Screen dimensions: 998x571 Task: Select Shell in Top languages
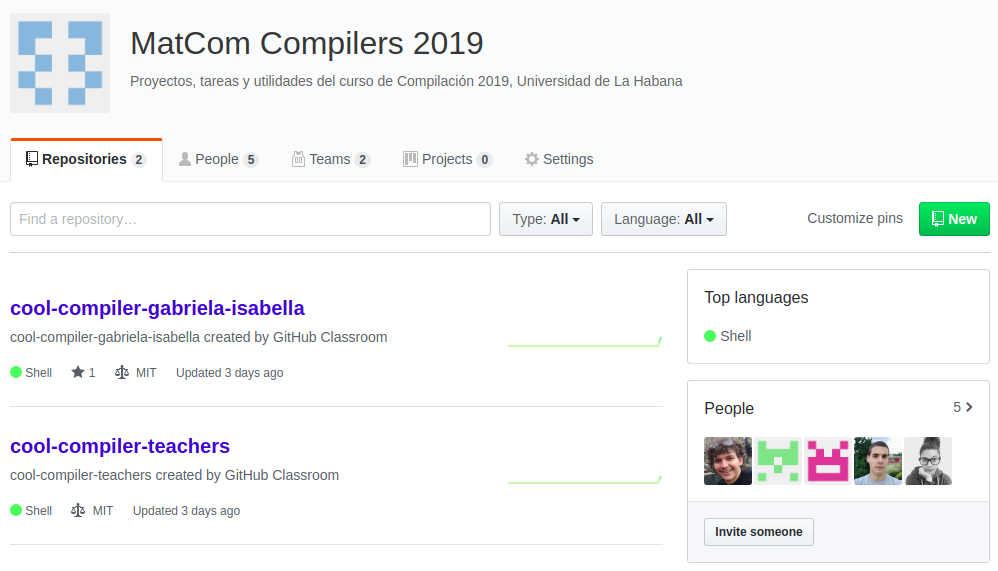(728, 336)
